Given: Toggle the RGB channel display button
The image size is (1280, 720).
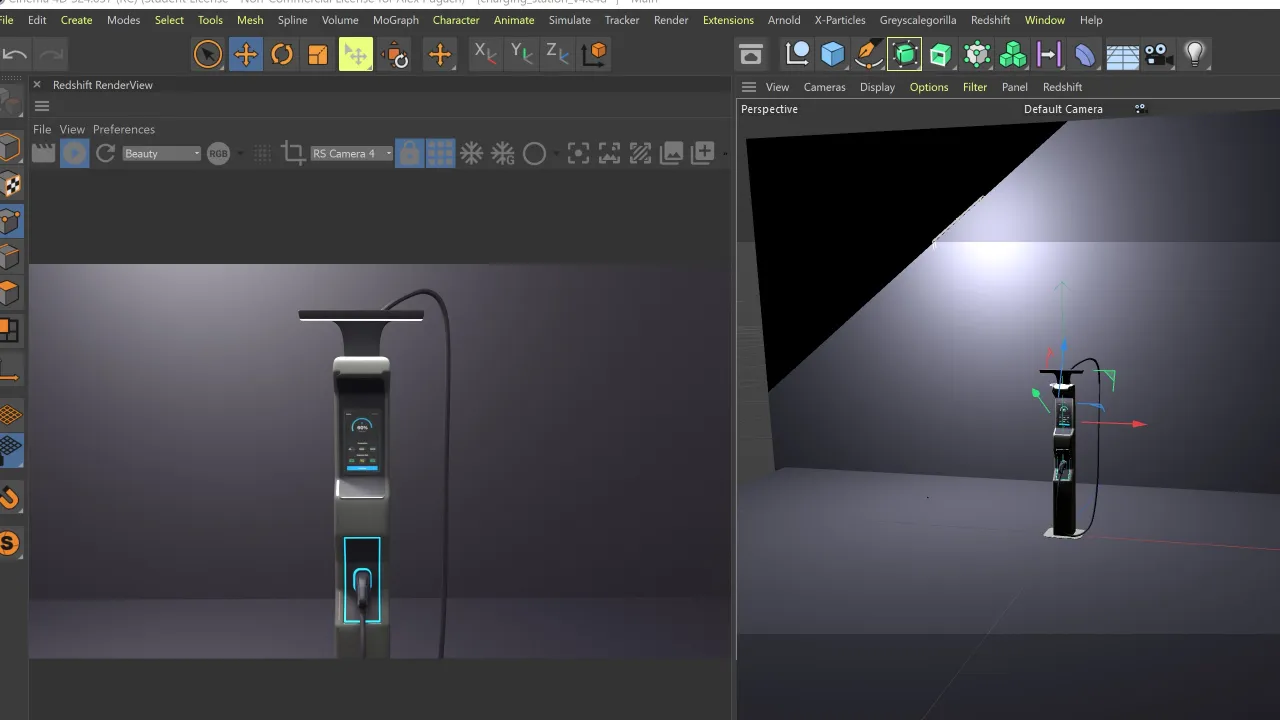Looking at the screenshot, I should [218, 153].
